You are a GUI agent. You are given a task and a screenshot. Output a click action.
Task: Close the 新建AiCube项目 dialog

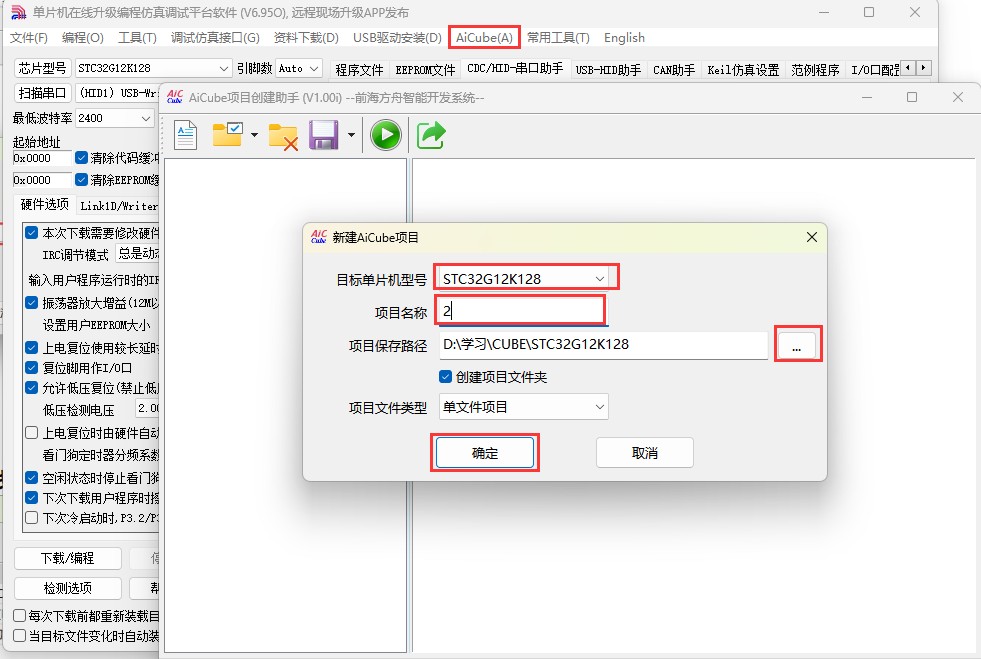(x=811, y=237)
